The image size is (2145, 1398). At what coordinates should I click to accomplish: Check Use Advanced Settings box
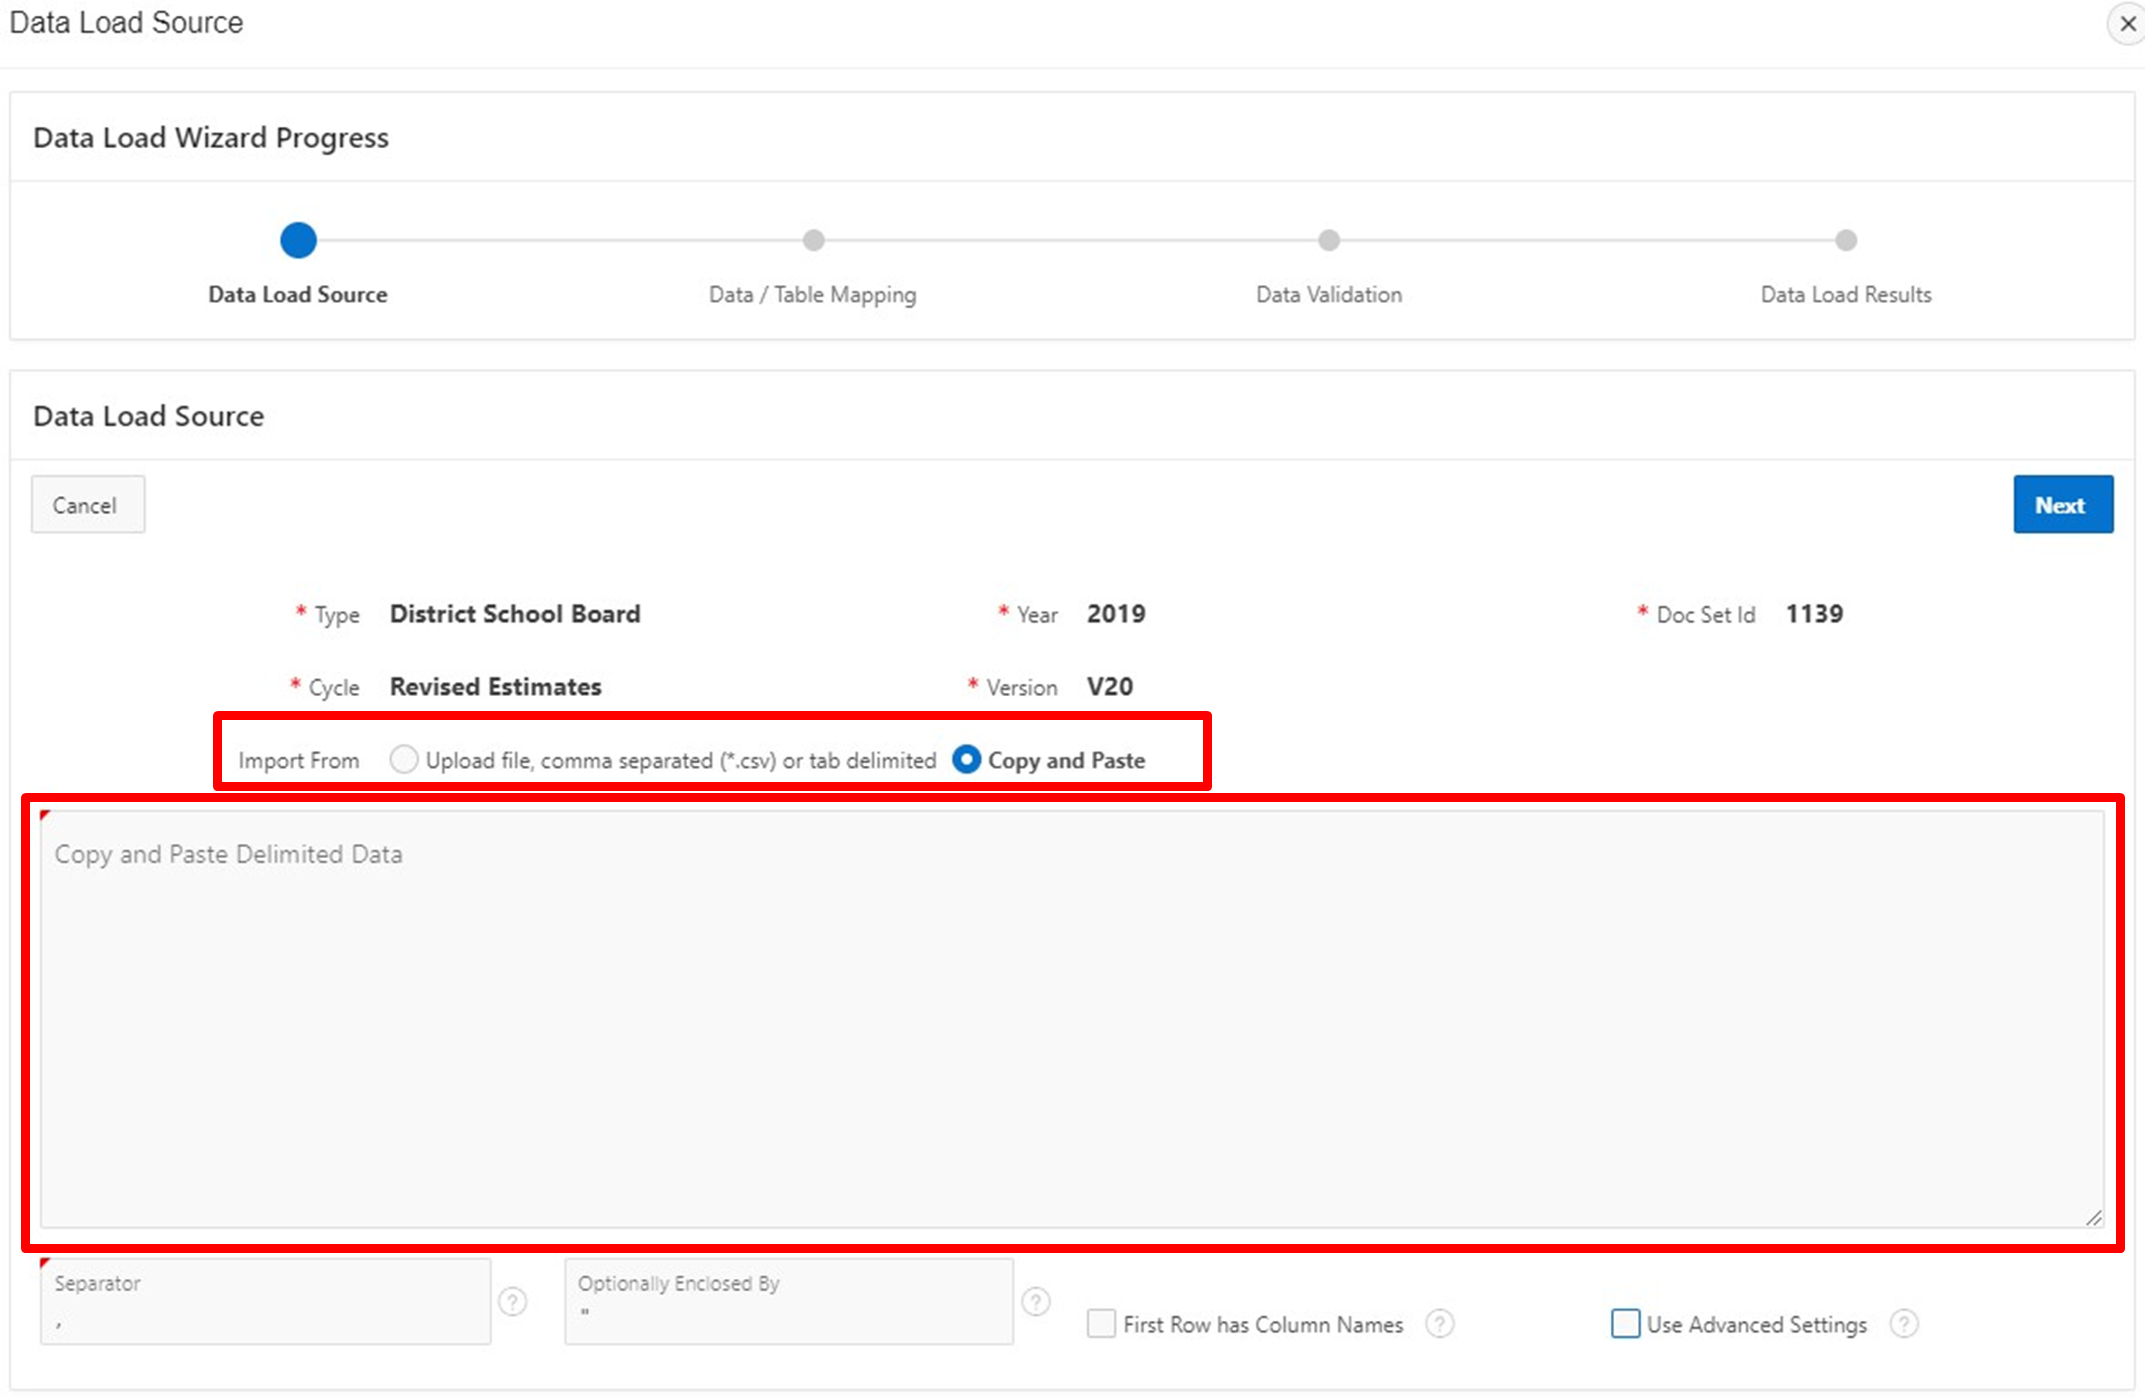coord(1625,1324)
